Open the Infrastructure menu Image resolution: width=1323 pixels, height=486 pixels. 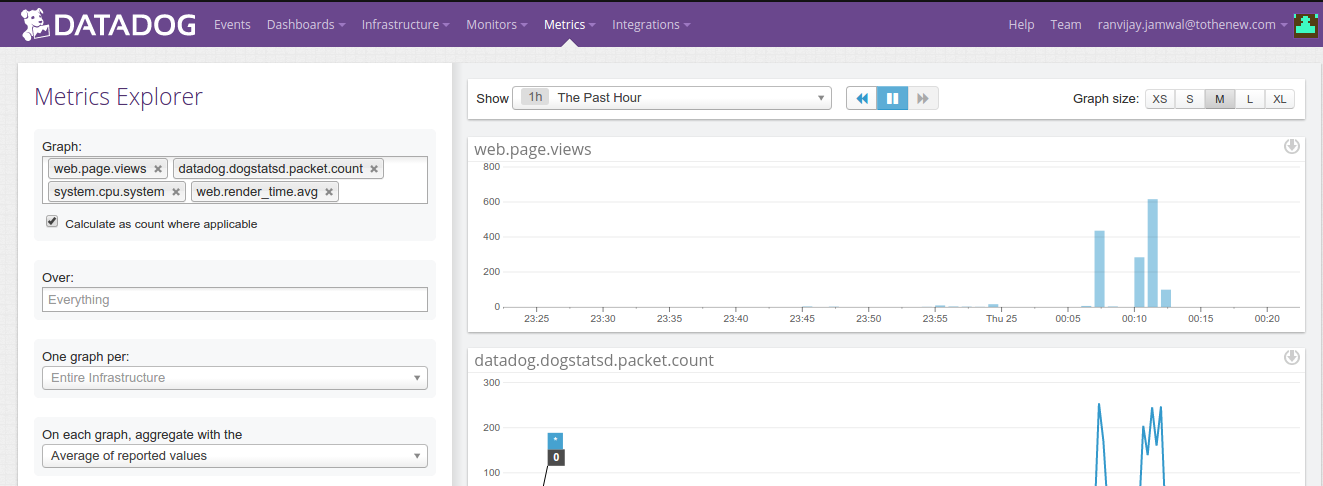pos(406,25)
